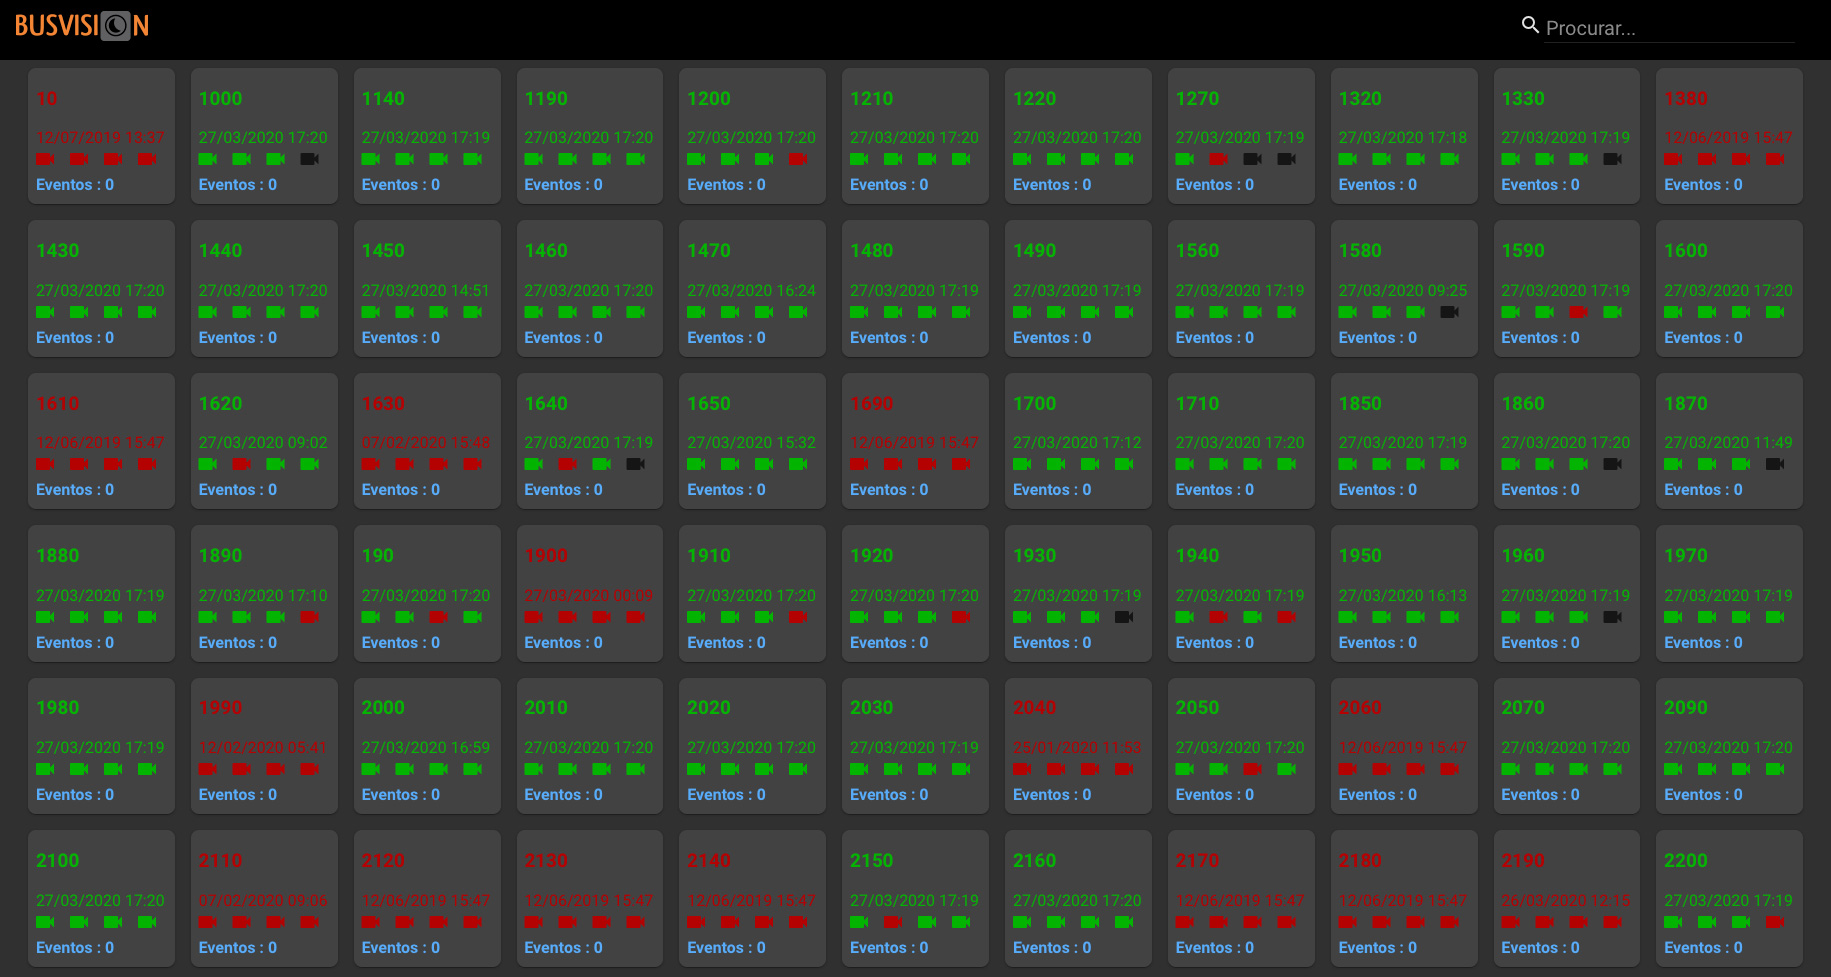Click the search magnifier icon

[x=1530, y=25]
